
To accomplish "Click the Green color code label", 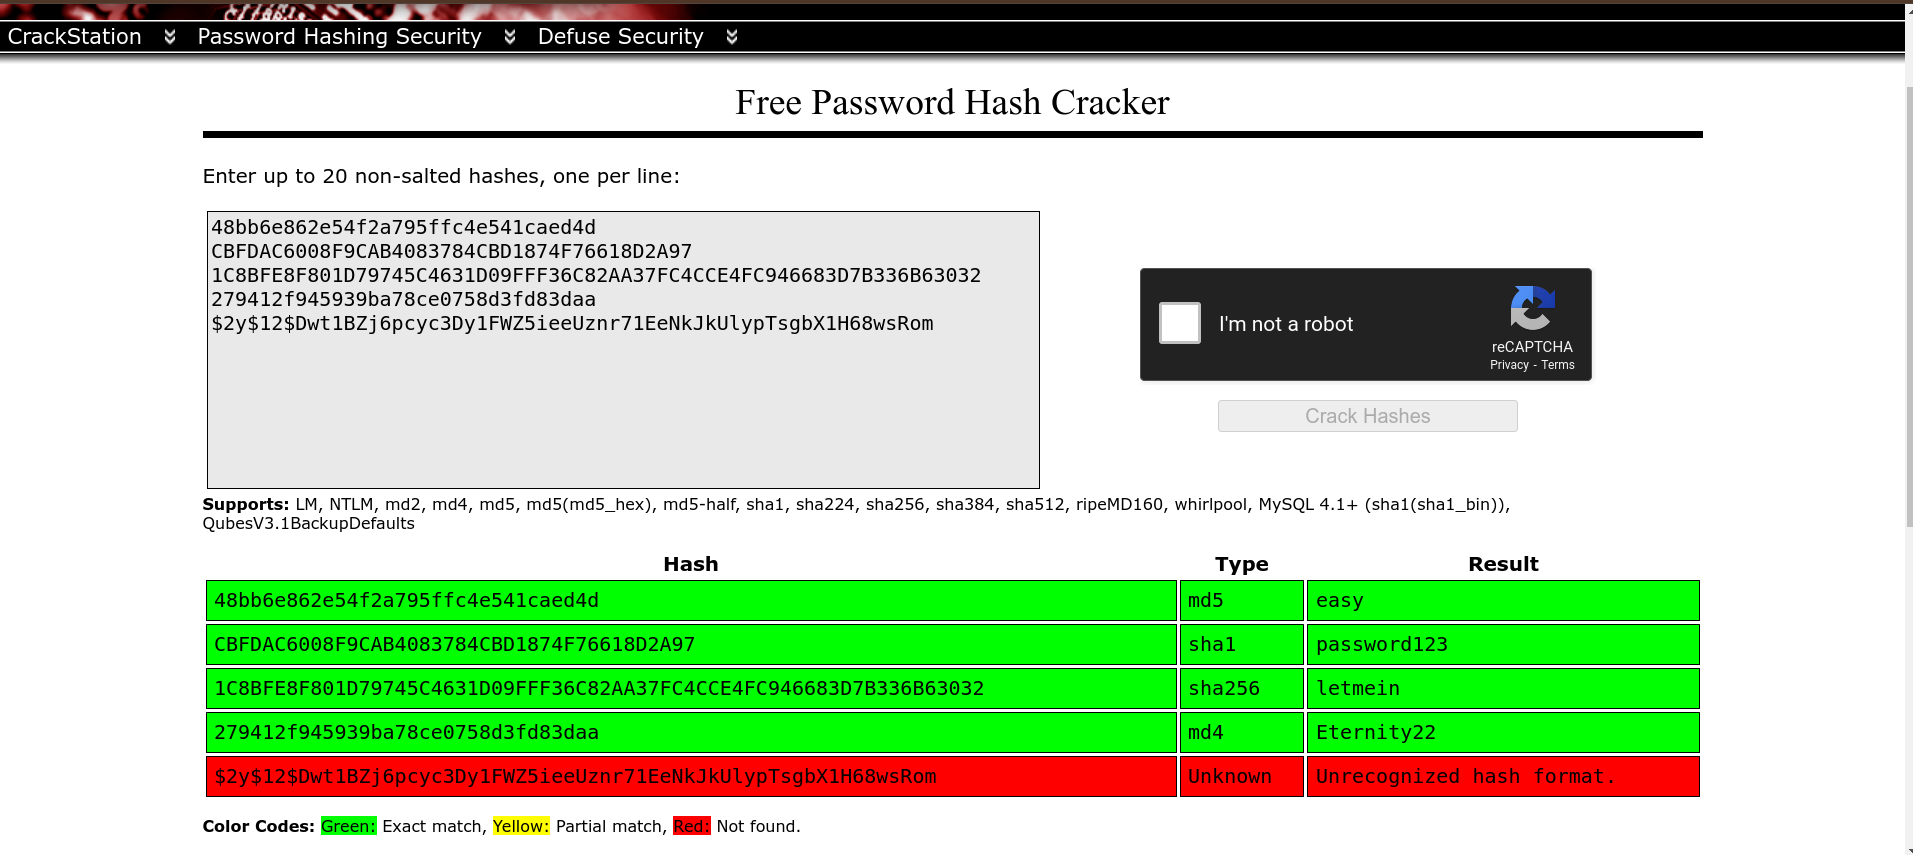I will [x=348, y=826].
